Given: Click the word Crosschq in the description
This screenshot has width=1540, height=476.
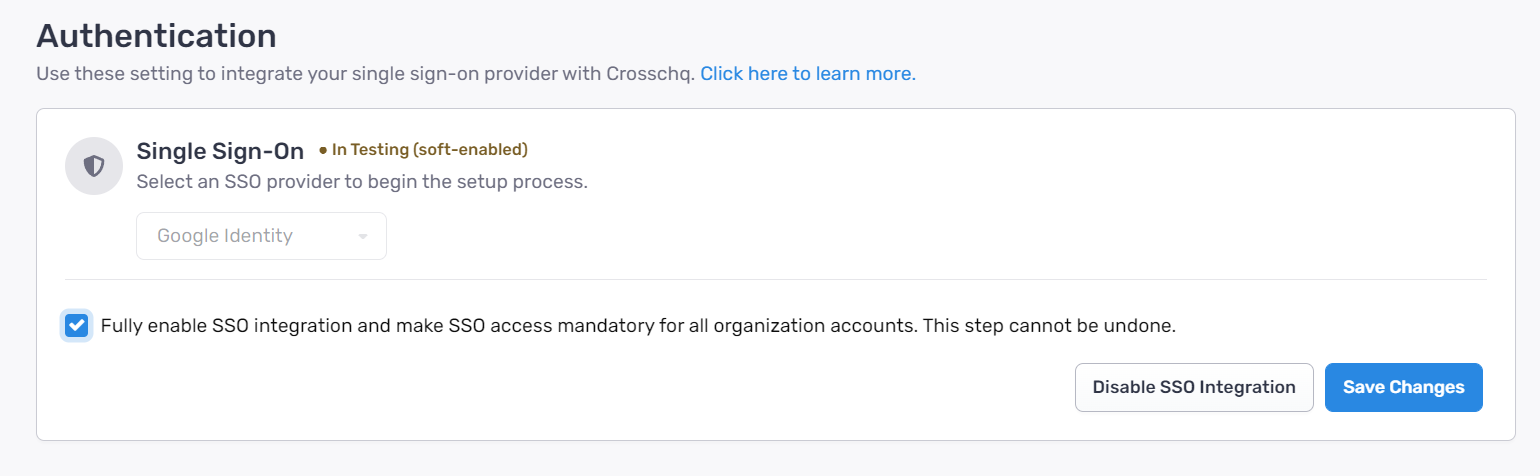Looking at the screenshot, I should [649, 74].
